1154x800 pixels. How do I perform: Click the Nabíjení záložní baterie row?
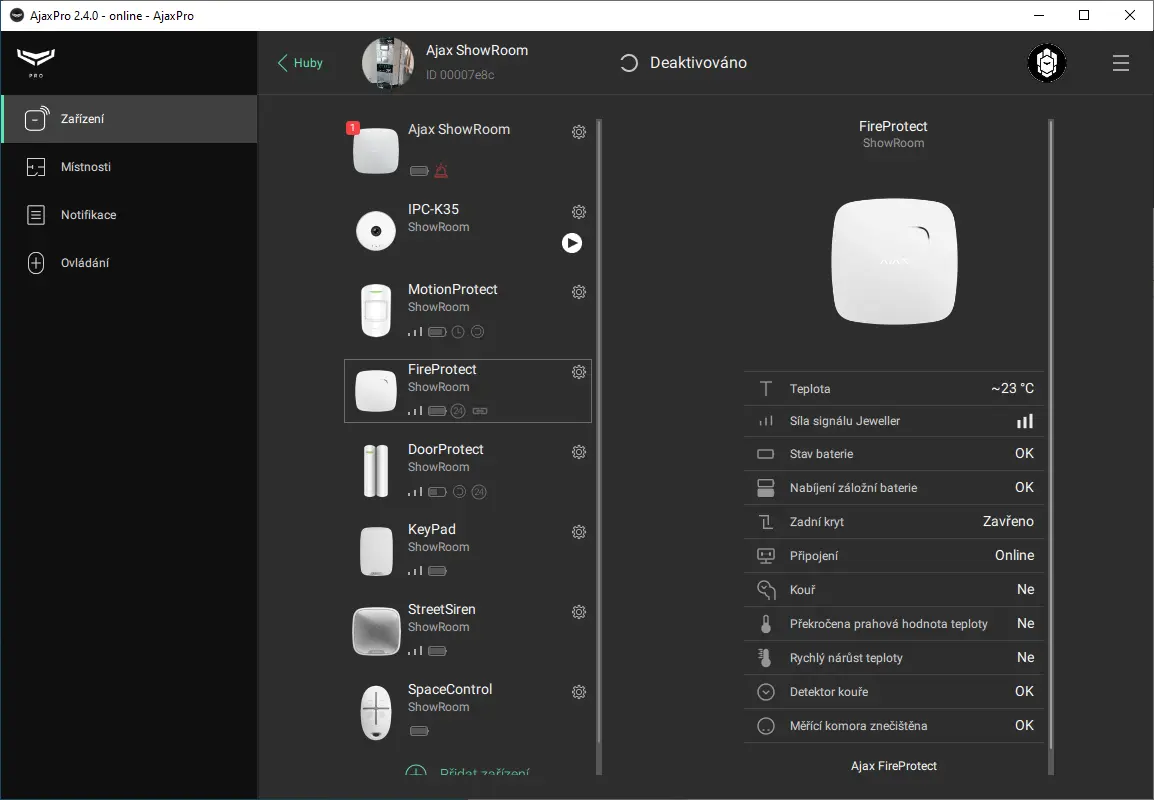point(894,488)
